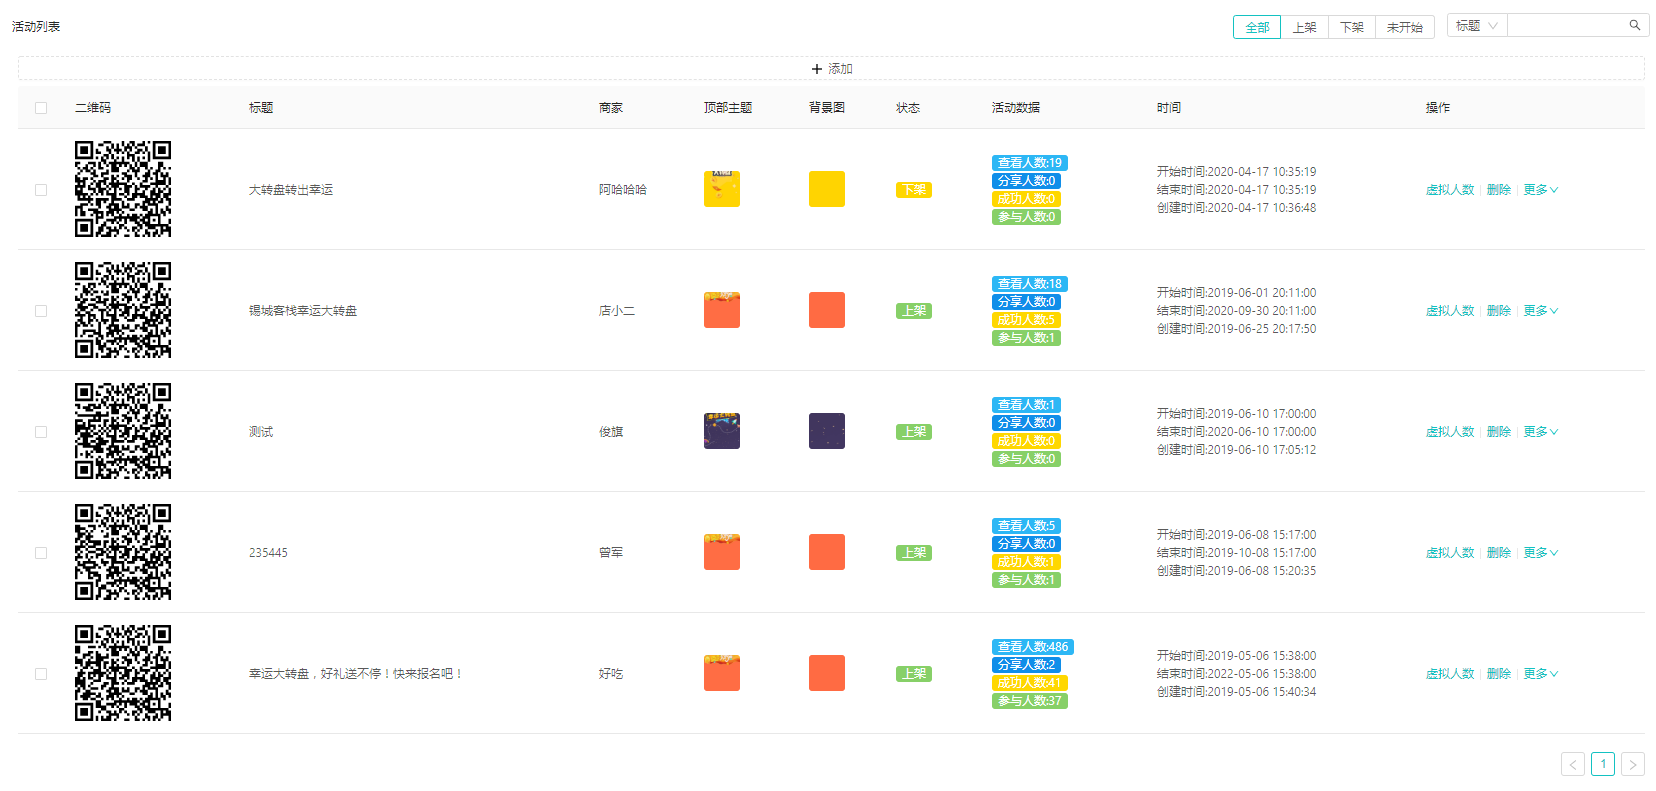Click 删除 for 235445 row
Image resolution: width=1656 pixels, height=791 pixels.
(1499, 553)
